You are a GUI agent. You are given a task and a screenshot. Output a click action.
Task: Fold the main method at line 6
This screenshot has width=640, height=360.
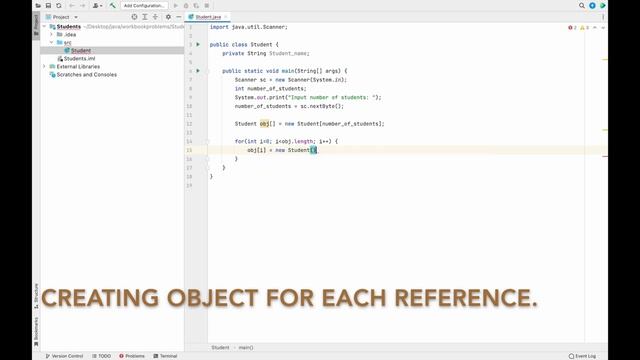coord(207,71)
